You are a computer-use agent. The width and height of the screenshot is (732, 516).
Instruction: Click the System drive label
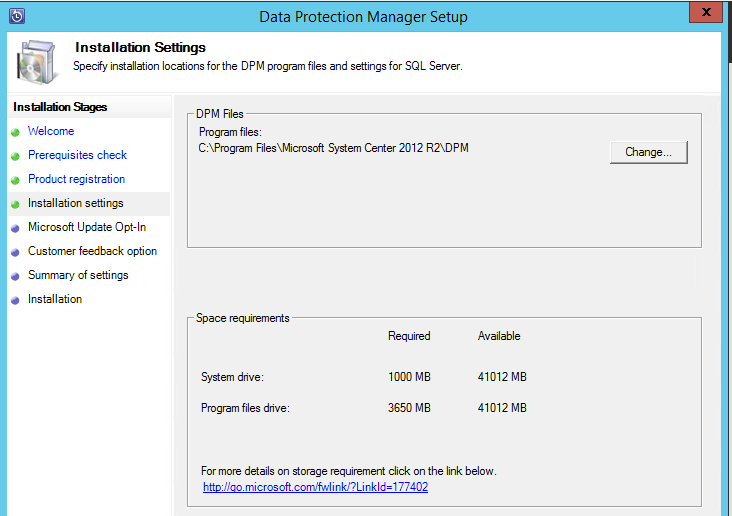point(232,377)
